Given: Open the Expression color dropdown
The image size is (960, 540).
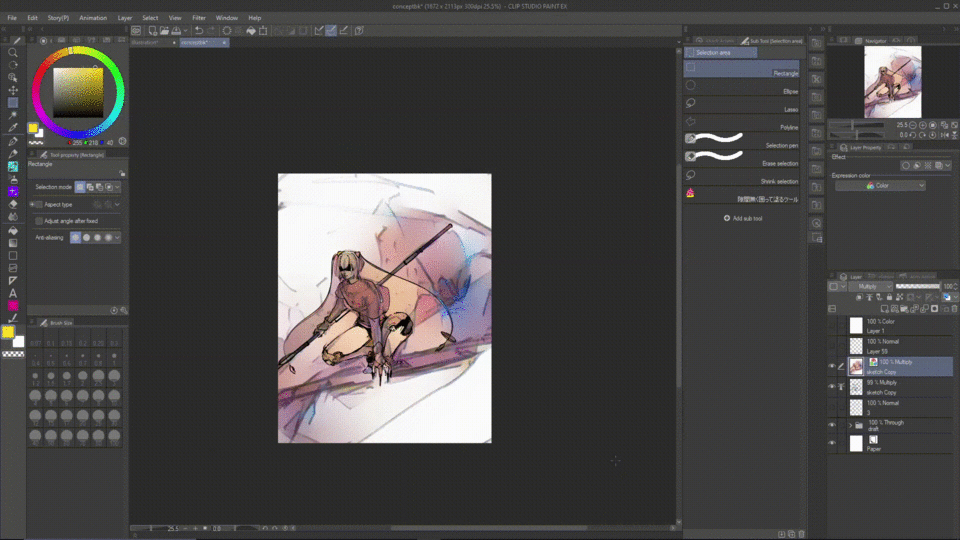Looking at the screenshot, I should click(x=880, y=186).
